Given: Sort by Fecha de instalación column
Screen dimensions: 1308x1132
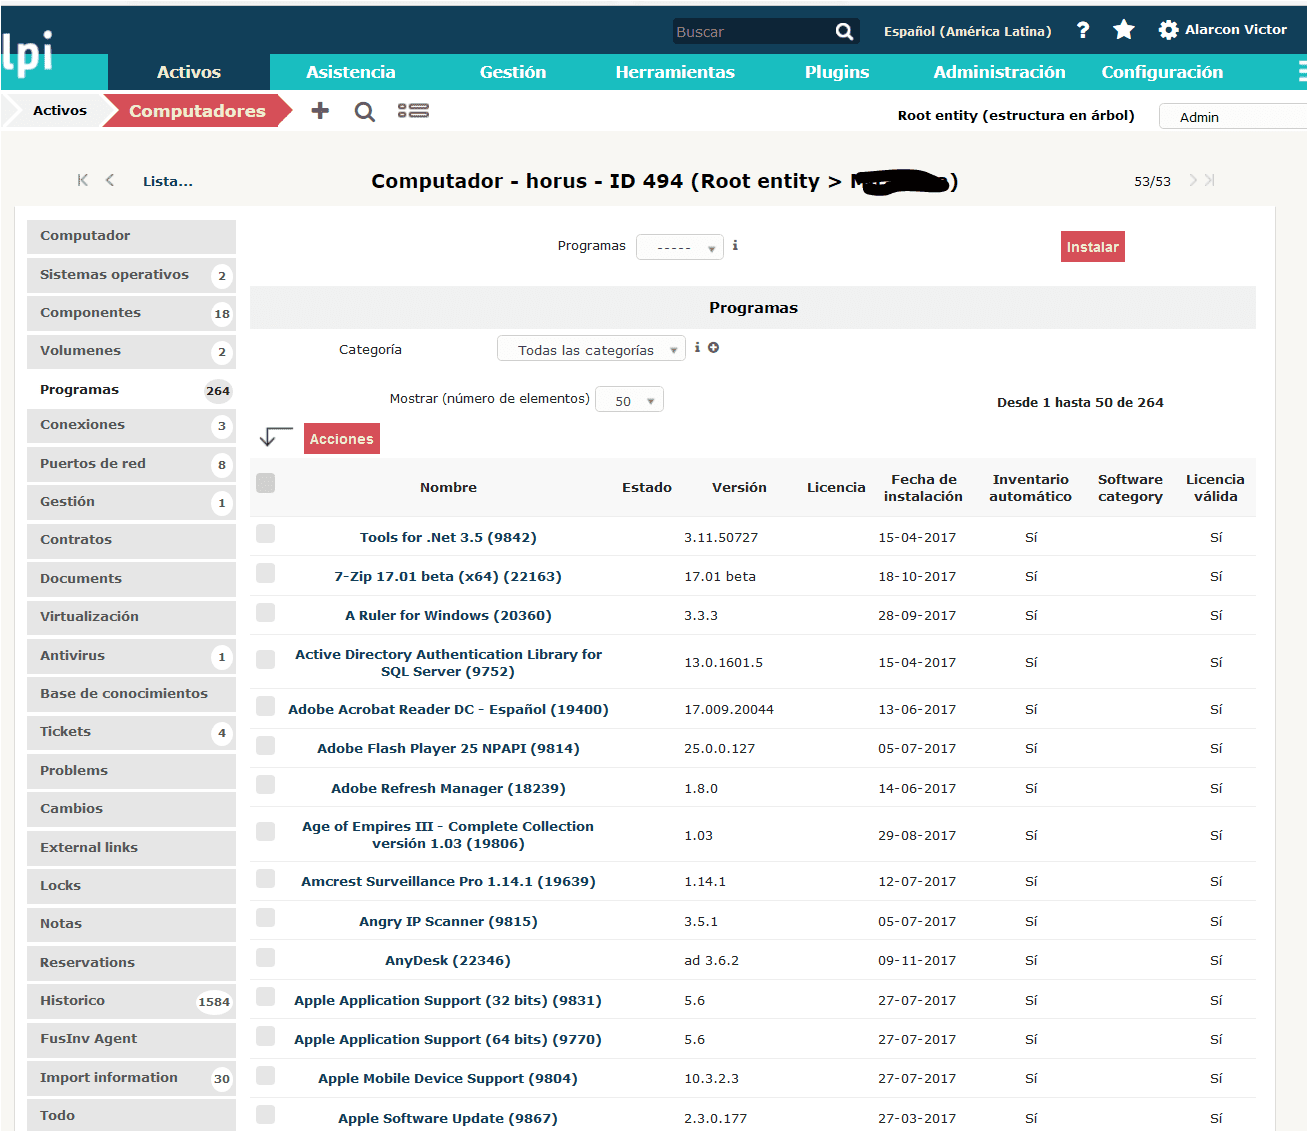Looking at the screenshot, I should tap(923, 488).
